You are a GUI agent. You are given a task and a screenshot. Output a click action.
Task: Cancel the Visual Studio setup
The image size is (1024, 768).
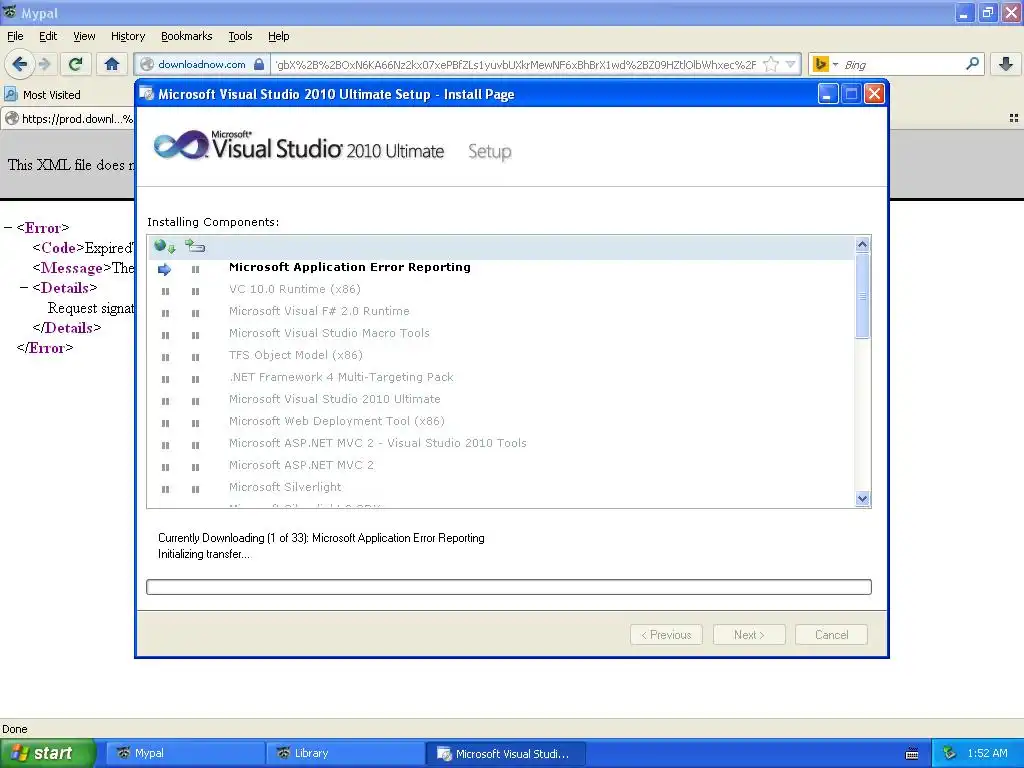click(831, 635)
